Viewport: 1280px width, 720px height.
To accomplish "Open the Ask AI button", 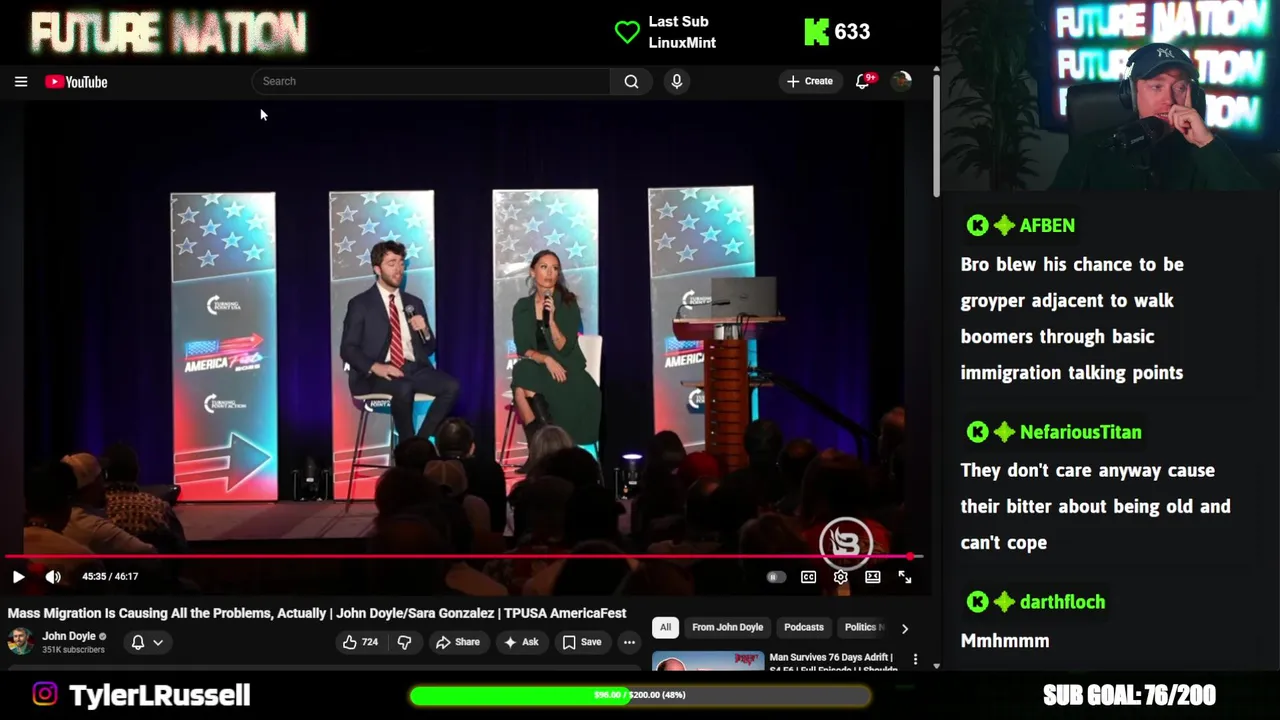I will click(522, 642).
